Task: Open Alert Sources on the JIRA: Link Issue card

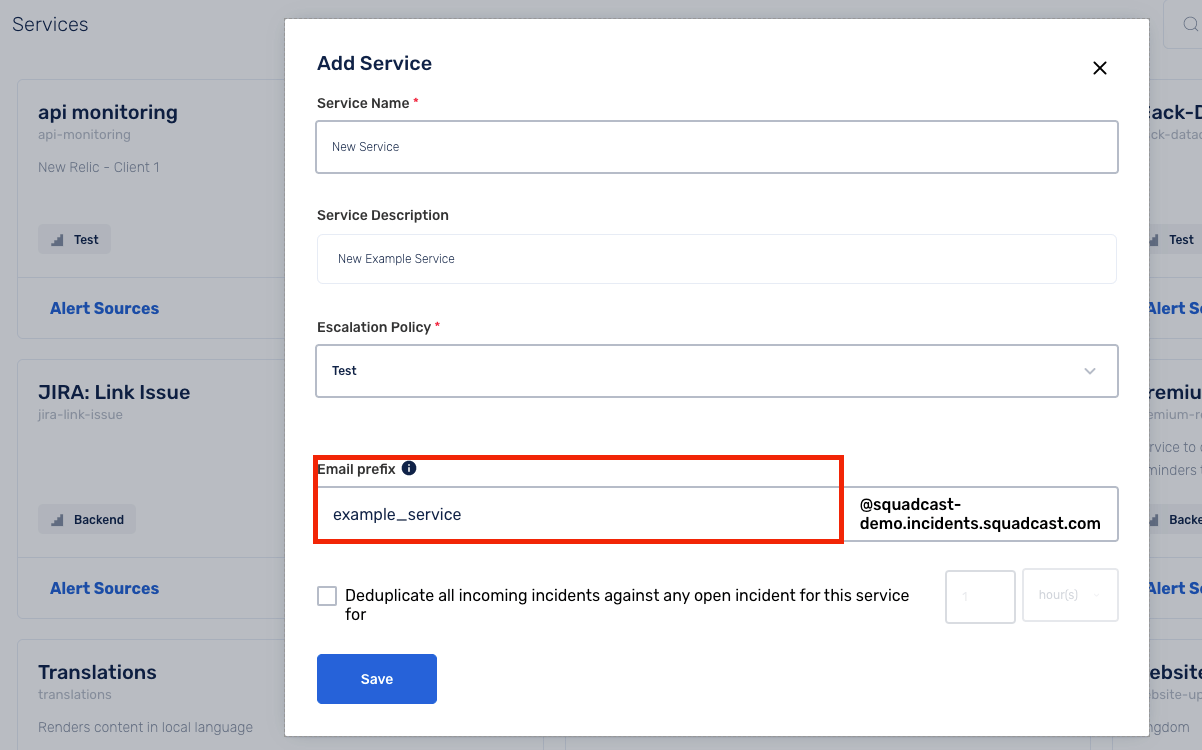Action: [x=105, y=588]
